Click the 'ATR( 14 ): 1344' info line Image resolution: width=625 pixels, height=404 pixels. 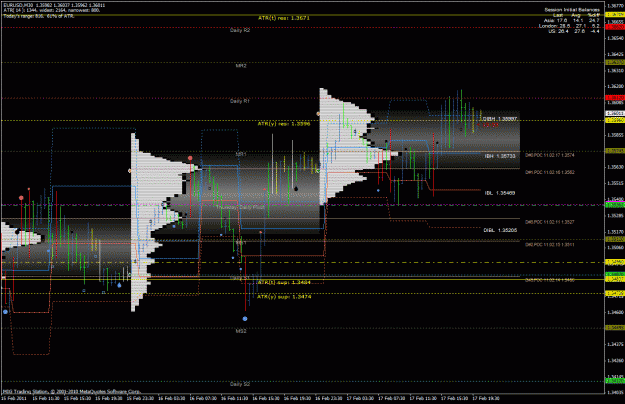52,10
